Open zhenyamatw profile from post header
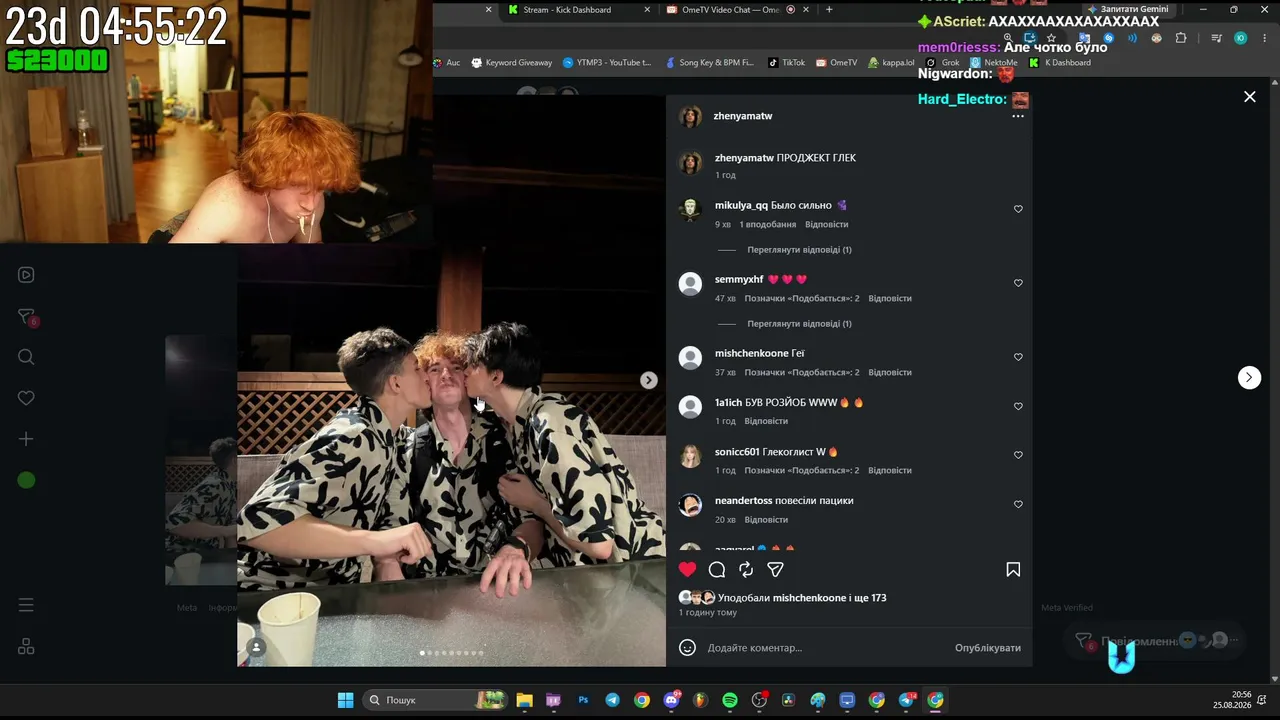The width and height of the screenshot is (1280, 720). coord(743,116)
